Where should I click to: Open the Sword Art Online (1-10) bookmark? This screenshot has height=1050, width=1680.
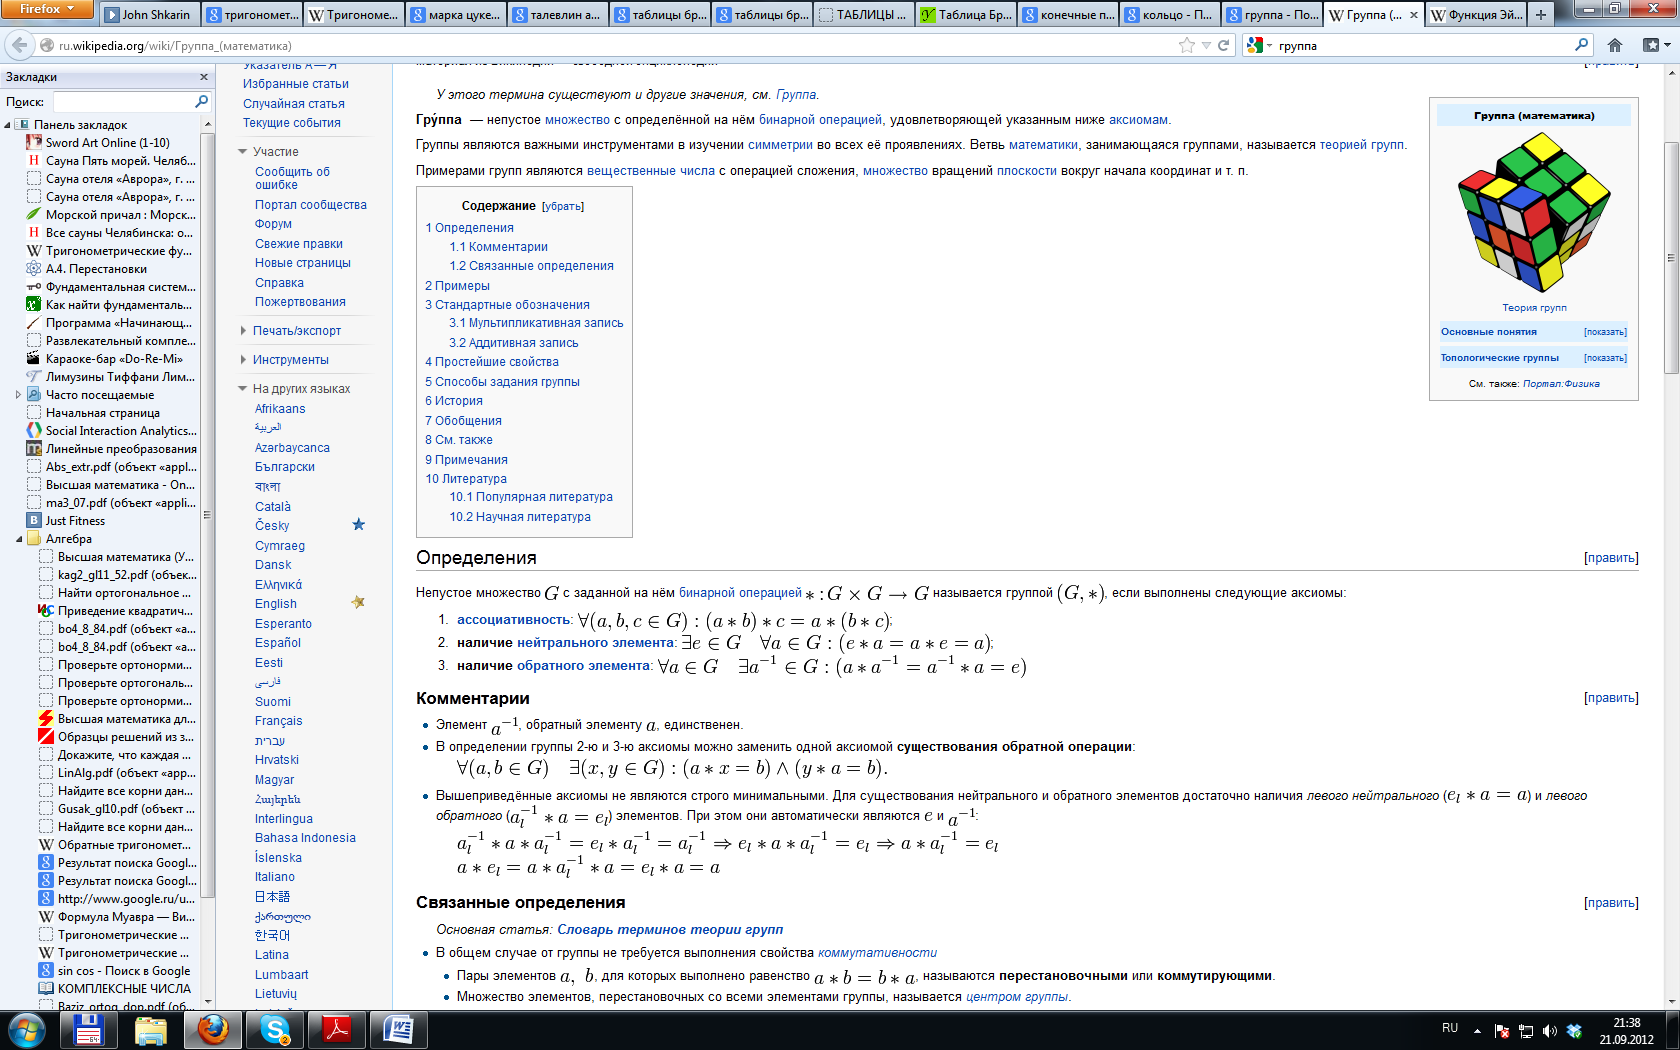pos(108,143)
